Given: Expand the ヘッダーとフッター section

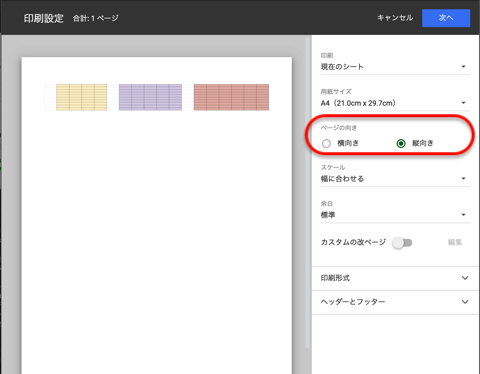Looking at the screenshot, I should click(x=395, y=302).
